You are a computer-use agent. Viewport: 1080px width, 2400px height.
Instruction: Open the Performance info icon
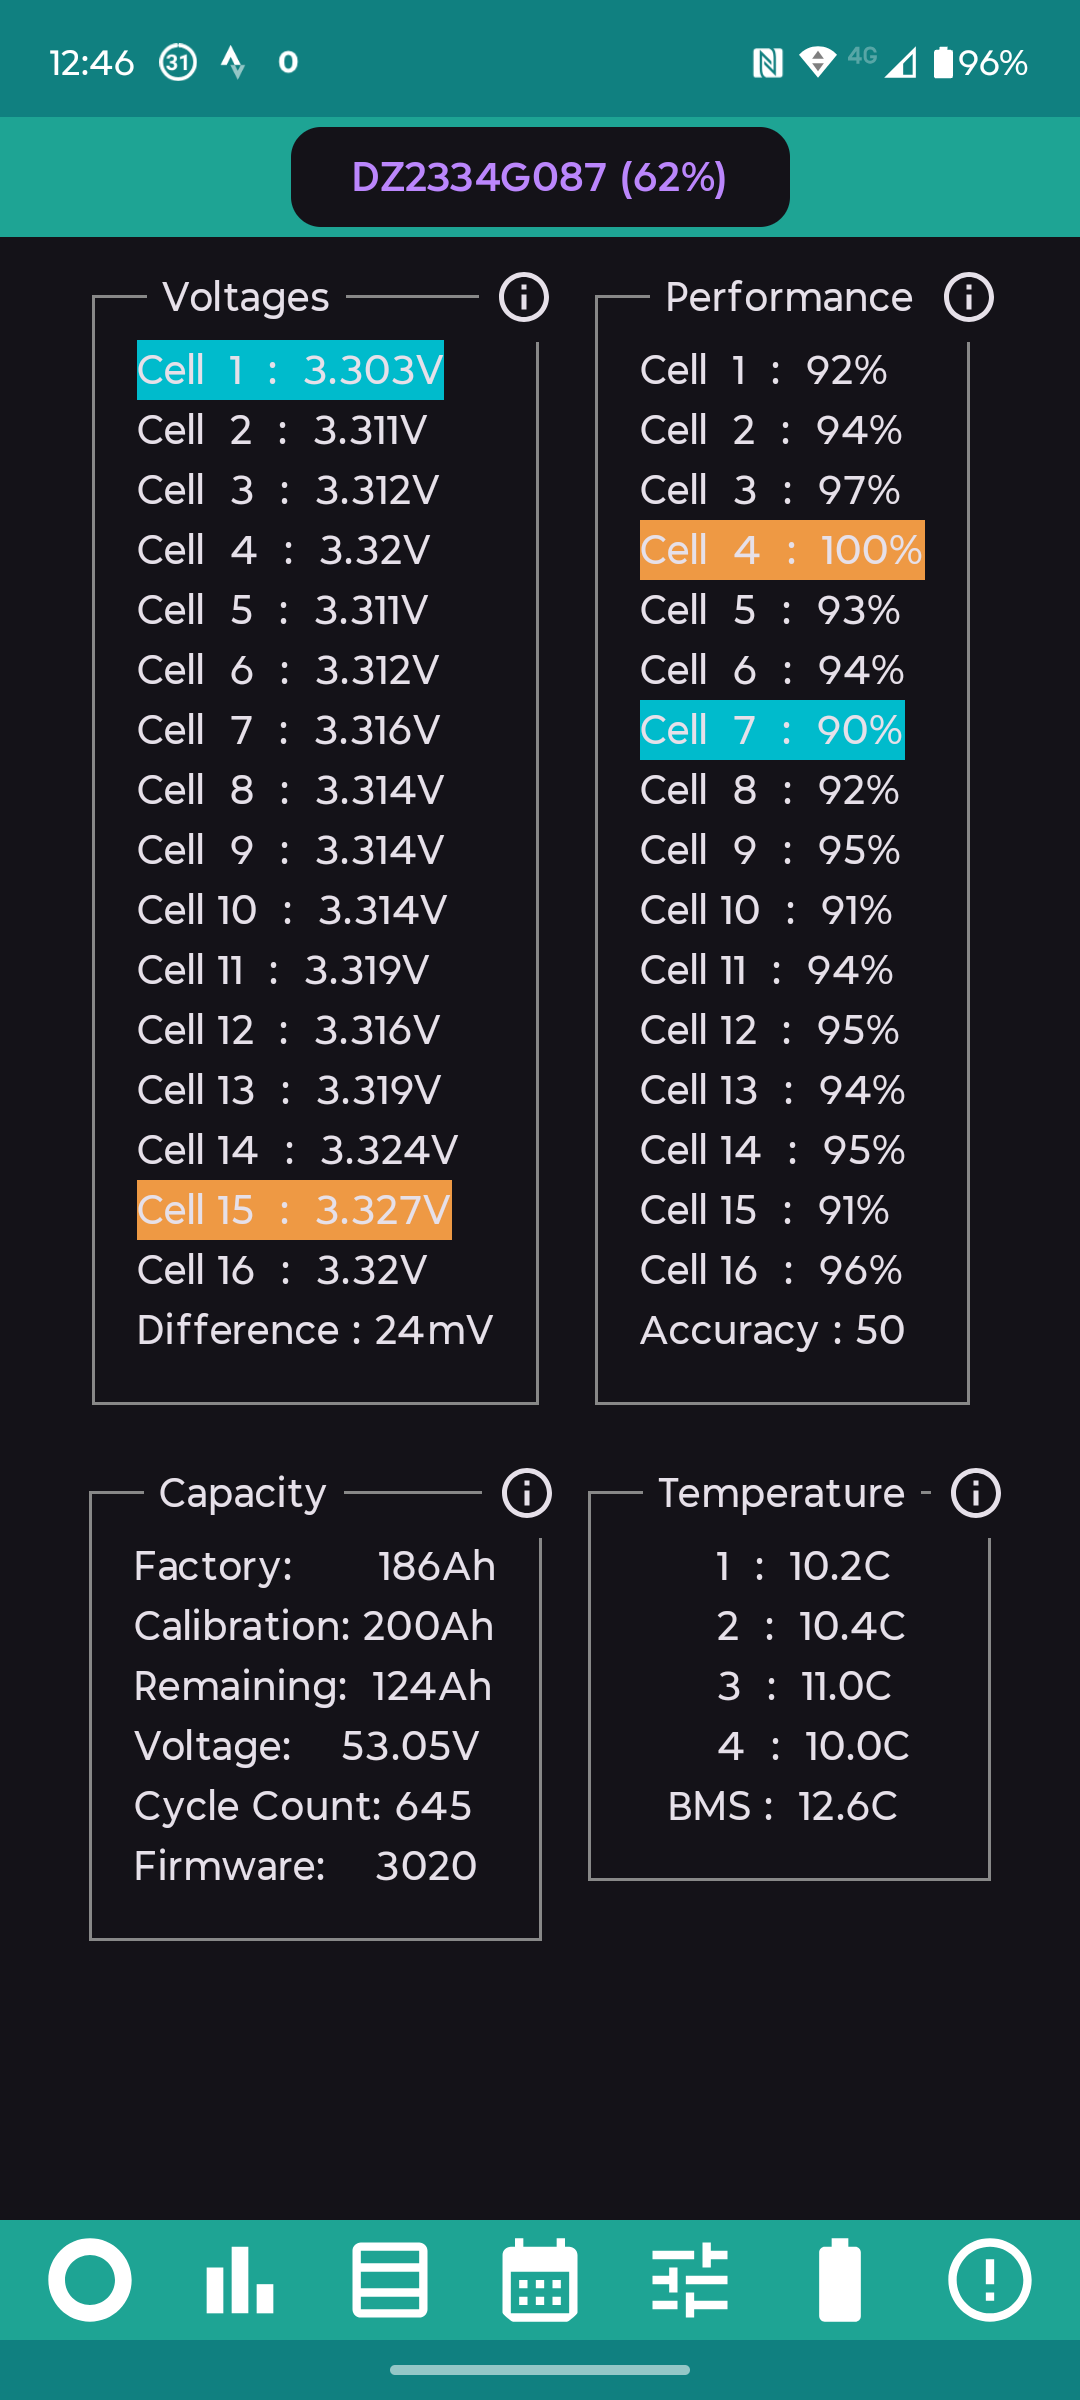point(969,297)
